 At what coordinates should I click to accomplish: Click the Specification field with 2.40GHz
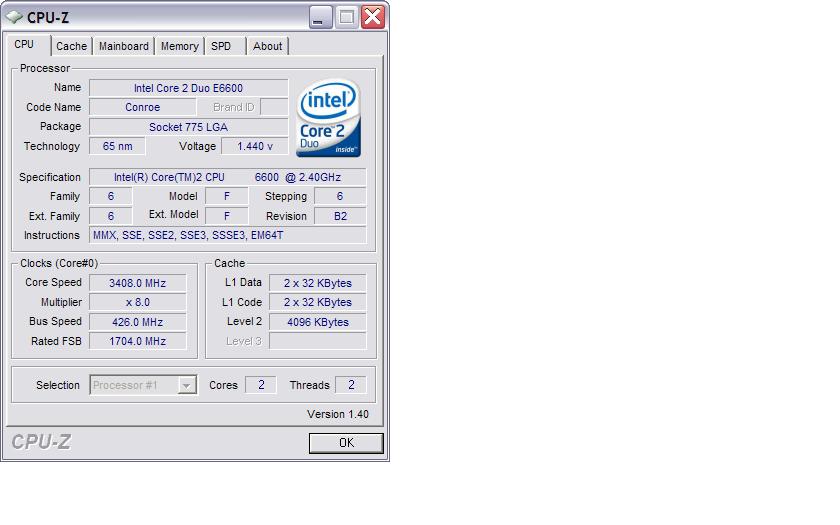pos(228,177)
